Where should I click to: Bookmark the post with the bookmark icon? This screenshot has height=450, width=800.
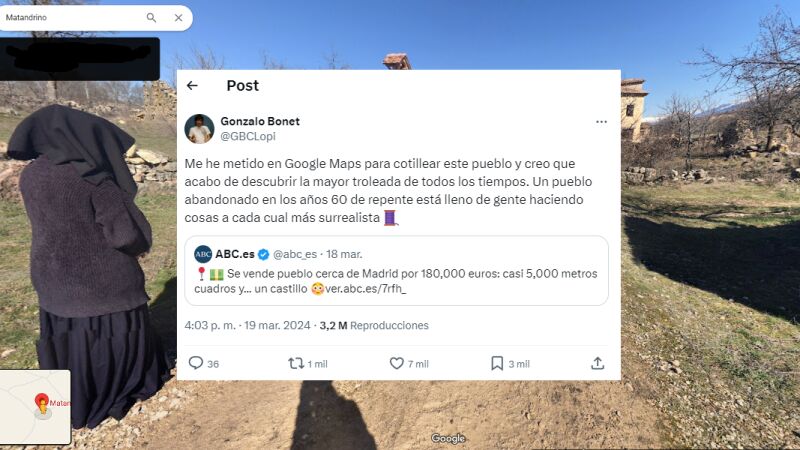tap(497, 363)
